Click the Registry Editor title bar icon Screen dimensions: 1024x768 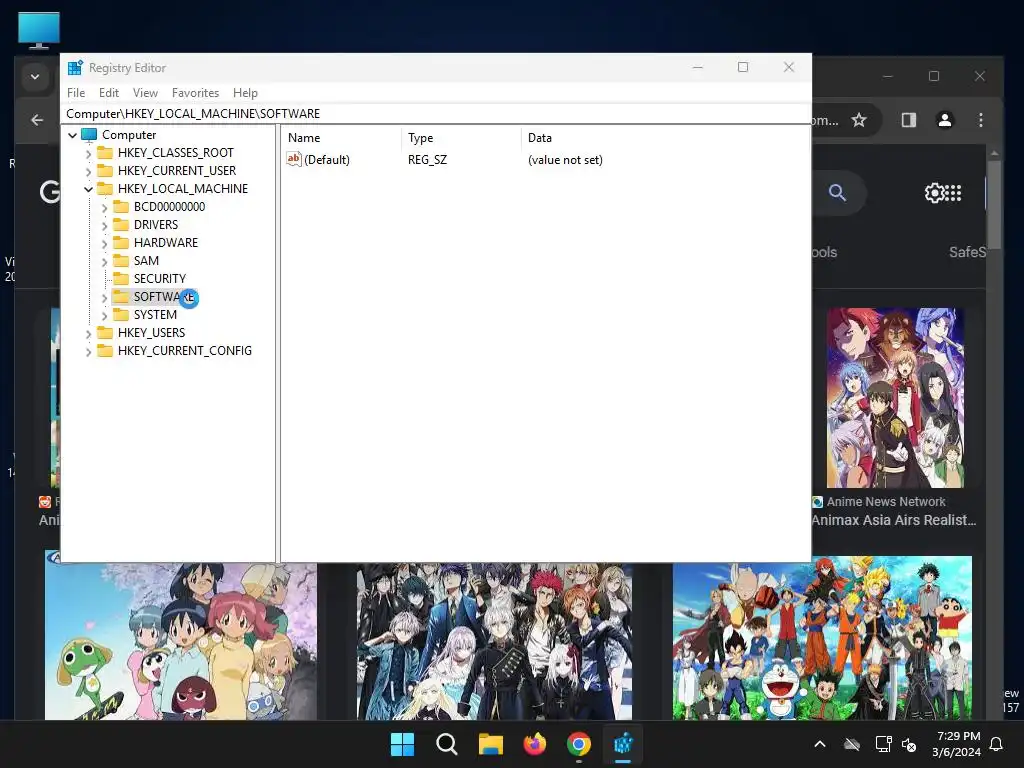coord(75,68)
